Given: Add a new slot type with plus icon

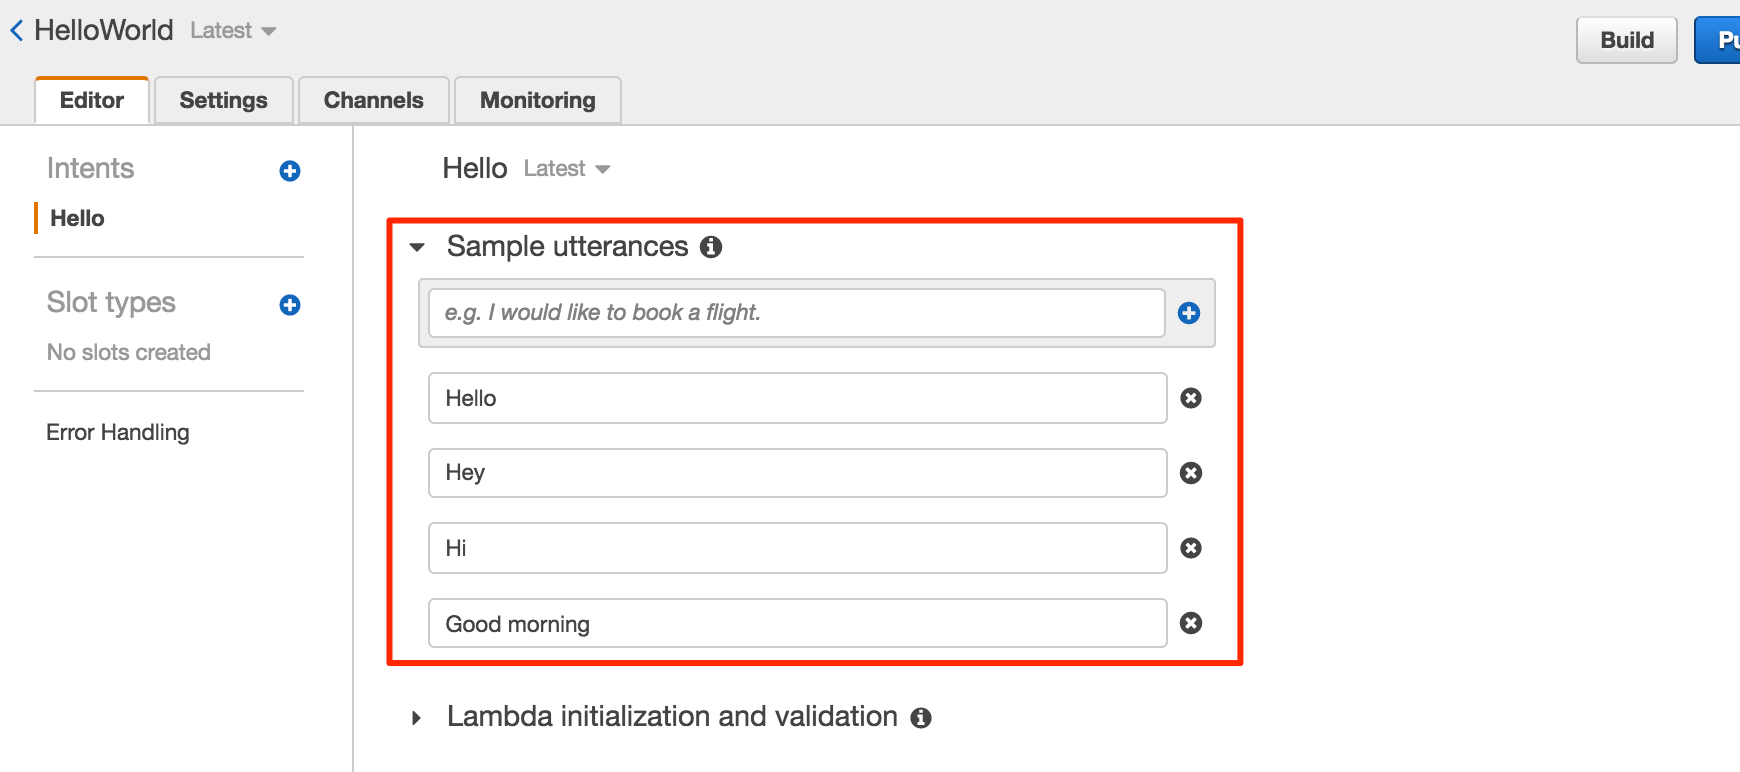Looking at the screenshot, I should (x=290, y=305).
